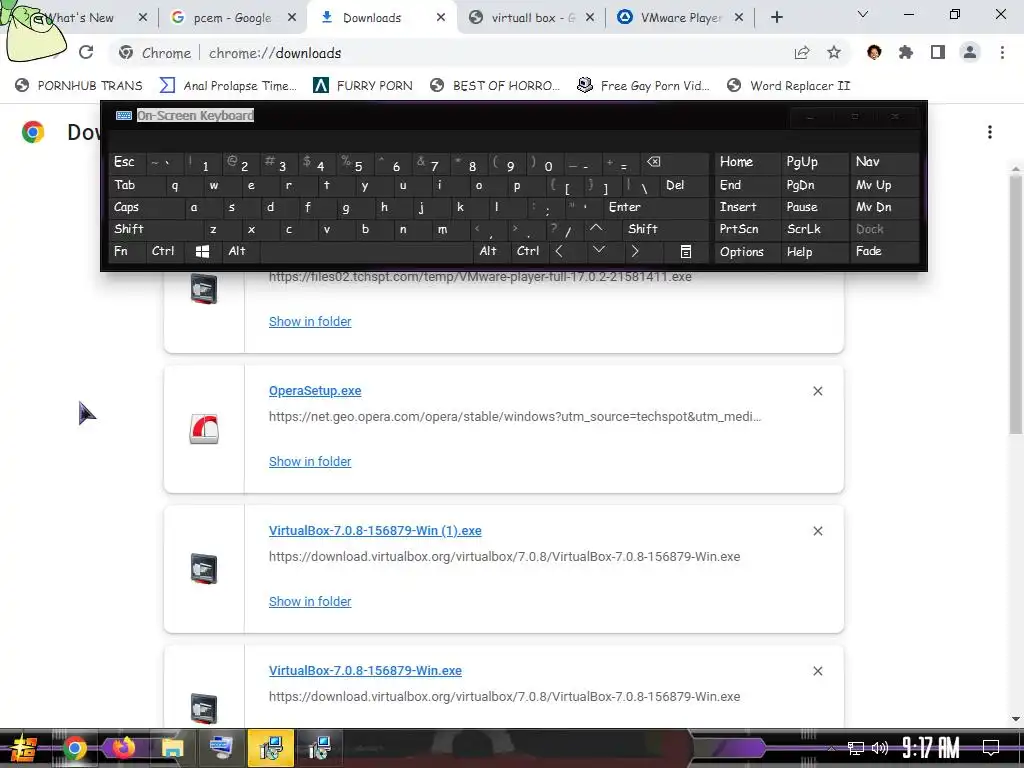The image size is (1024, 768).
Task: Open Firefox from the taskbar
Action: coord(122,748)
